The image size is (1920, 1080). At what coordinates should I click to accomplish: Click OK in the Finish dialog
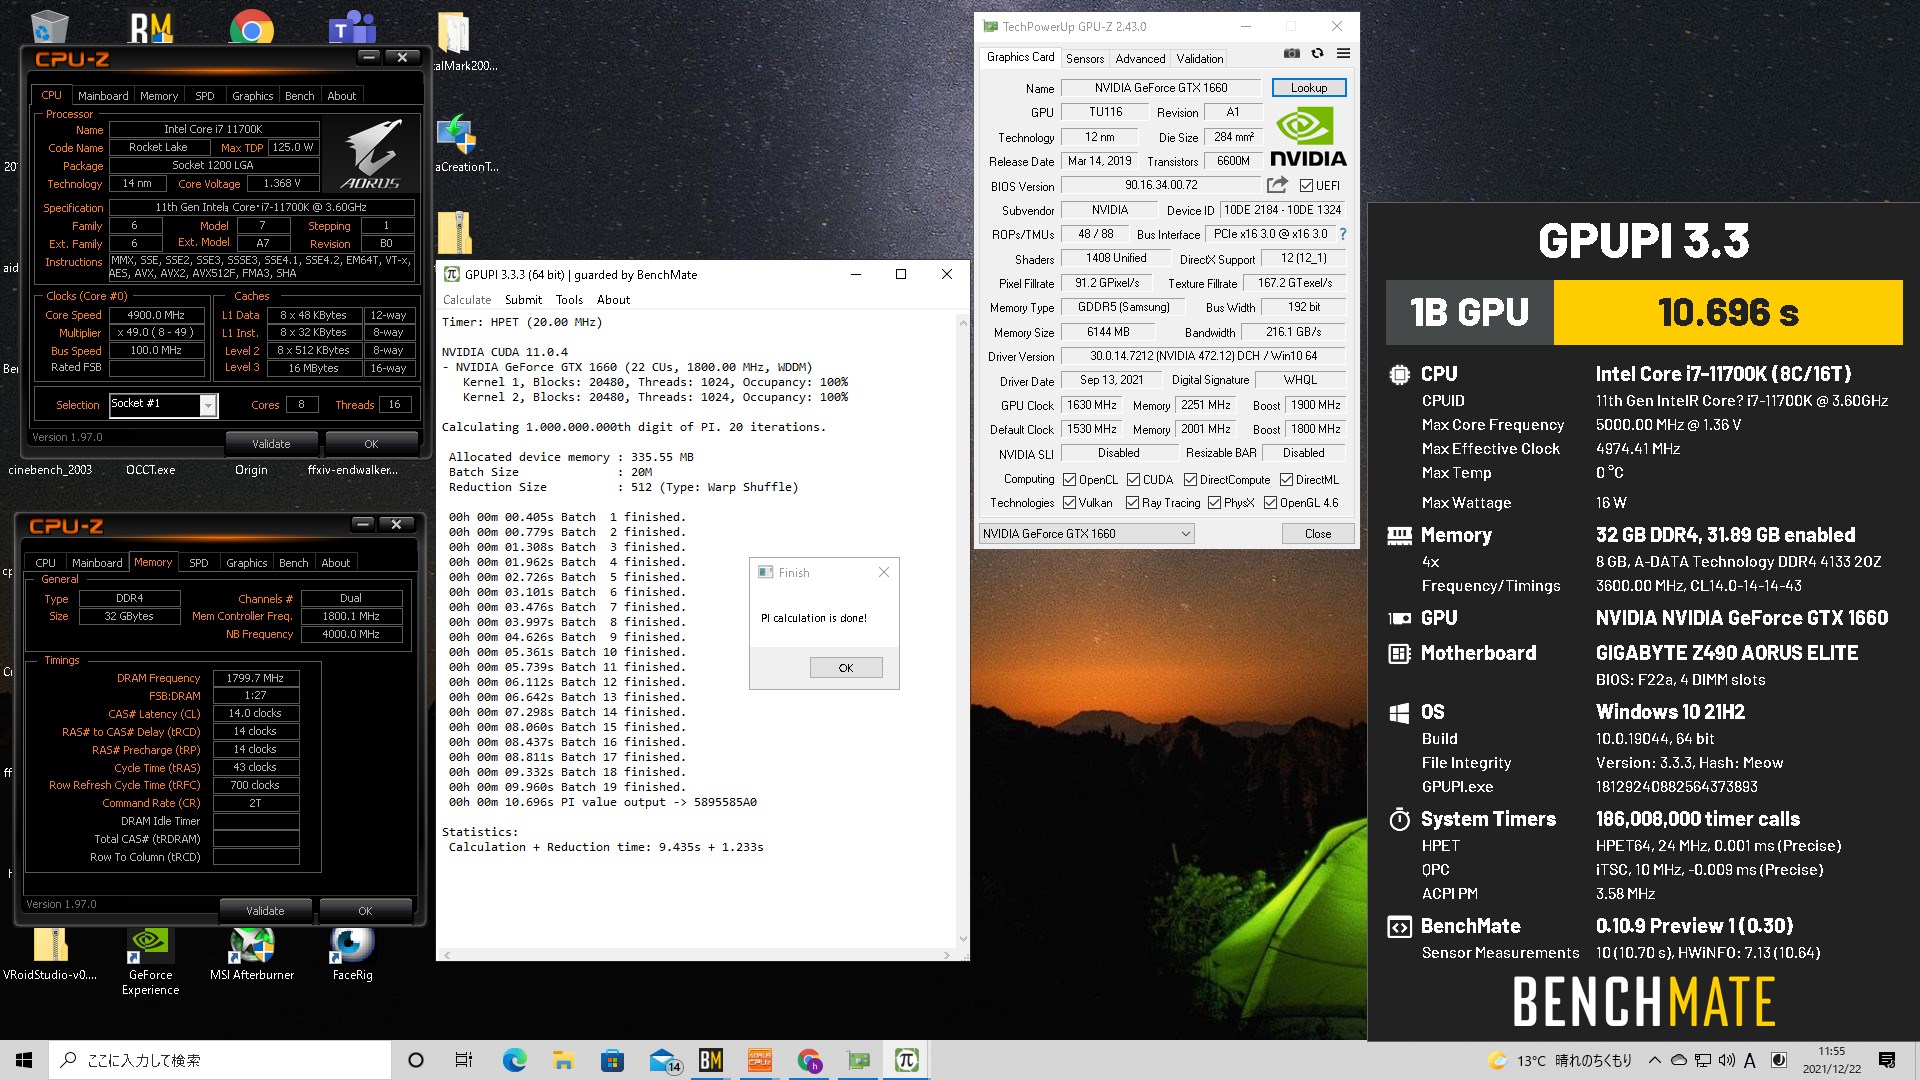coord(846,668)
